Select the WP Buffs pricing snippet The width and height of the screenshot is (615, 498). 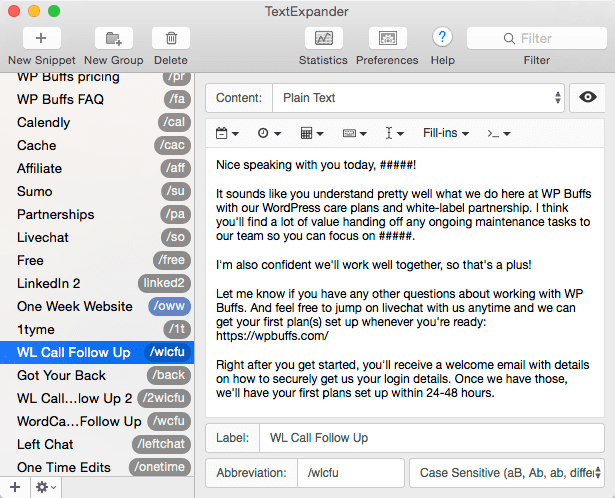pyautogui.click(x=97, y=80)
